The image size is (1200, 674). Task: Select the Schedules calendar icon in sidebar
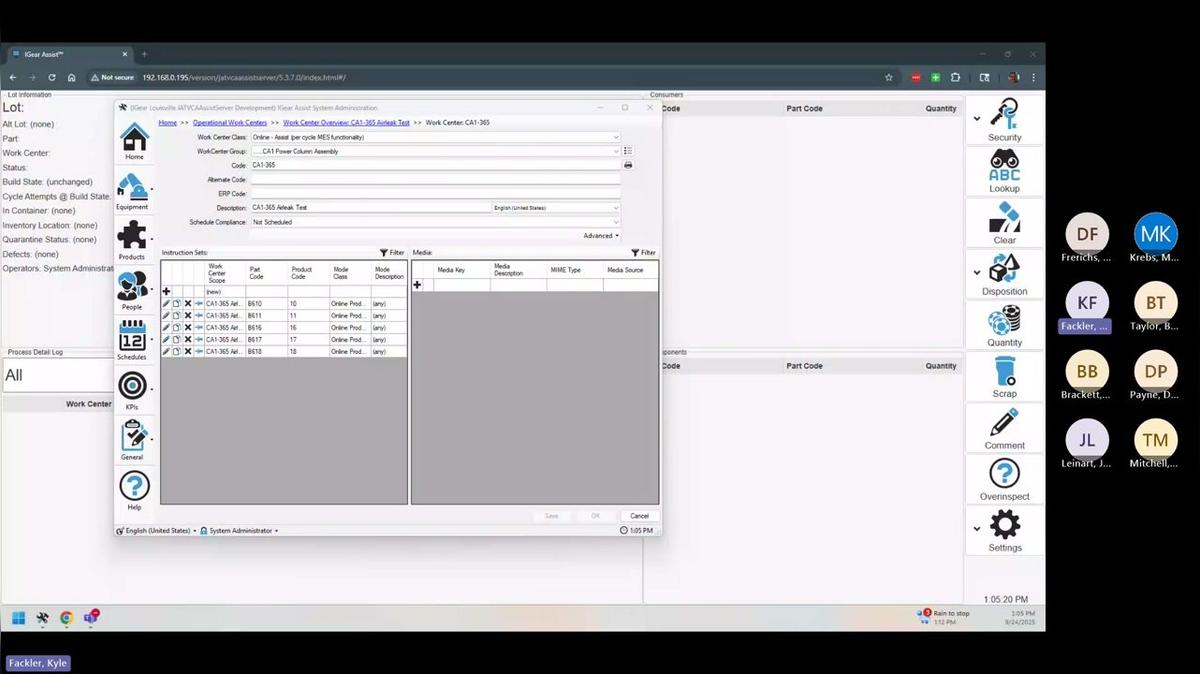click(x=134, y=337)
